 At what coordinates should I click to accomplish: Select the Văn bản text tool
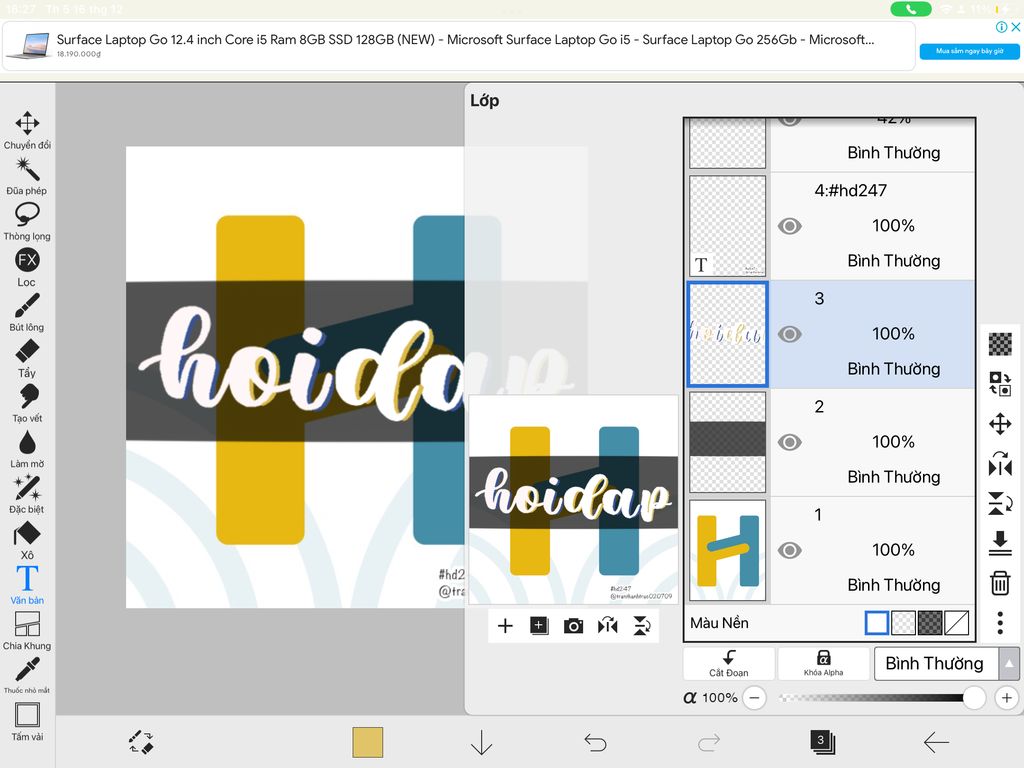coord(27,585)
